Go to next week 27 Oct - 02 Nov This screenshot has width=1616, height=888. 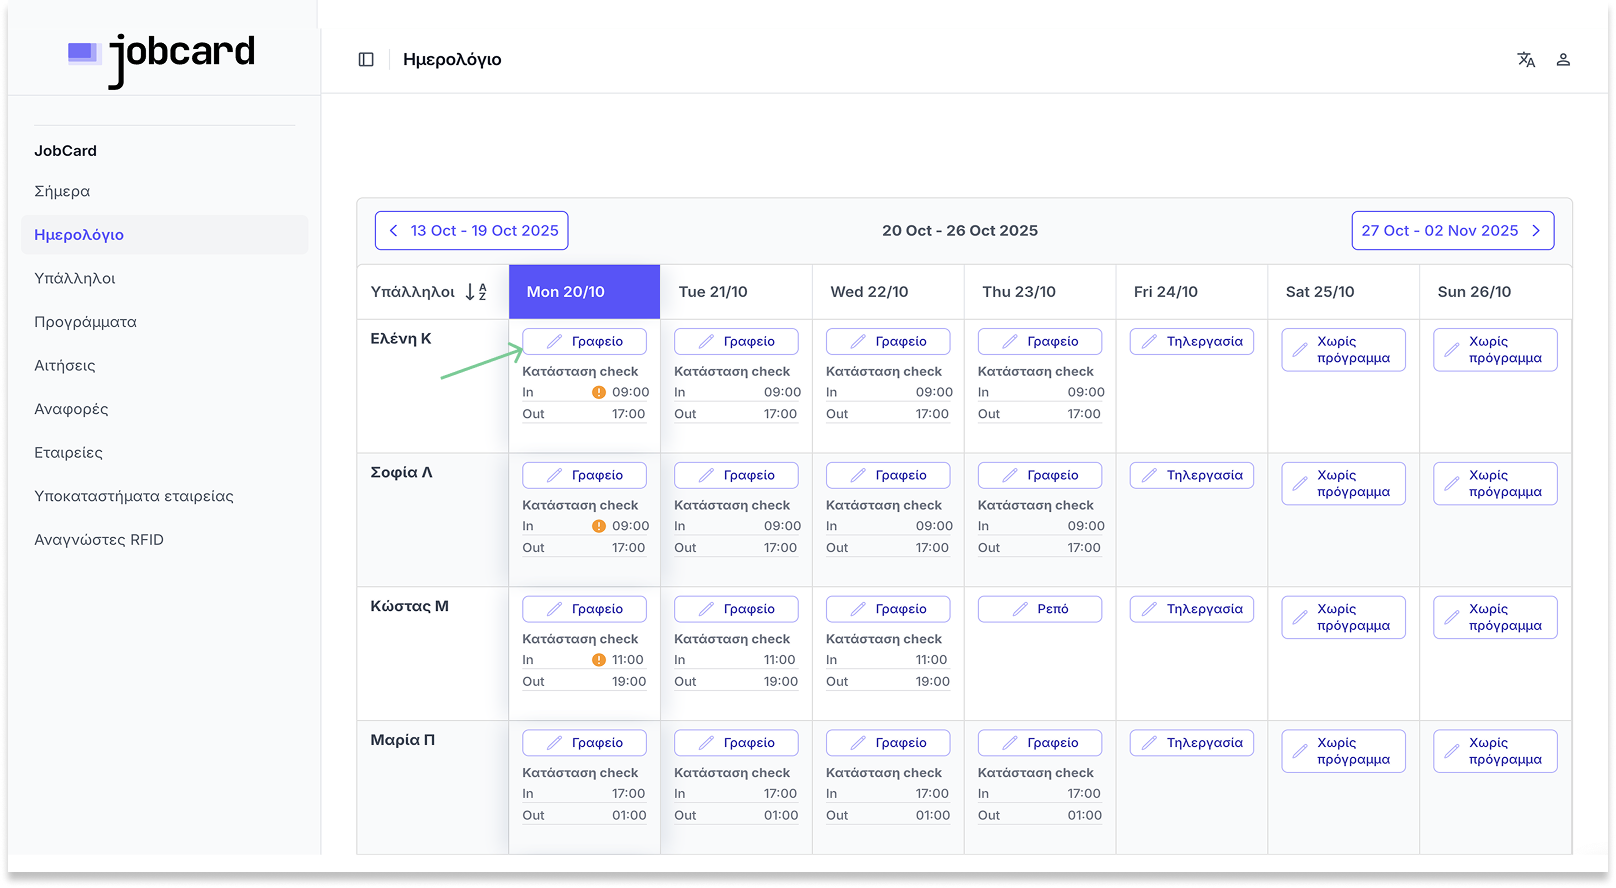pos(1452,231)
